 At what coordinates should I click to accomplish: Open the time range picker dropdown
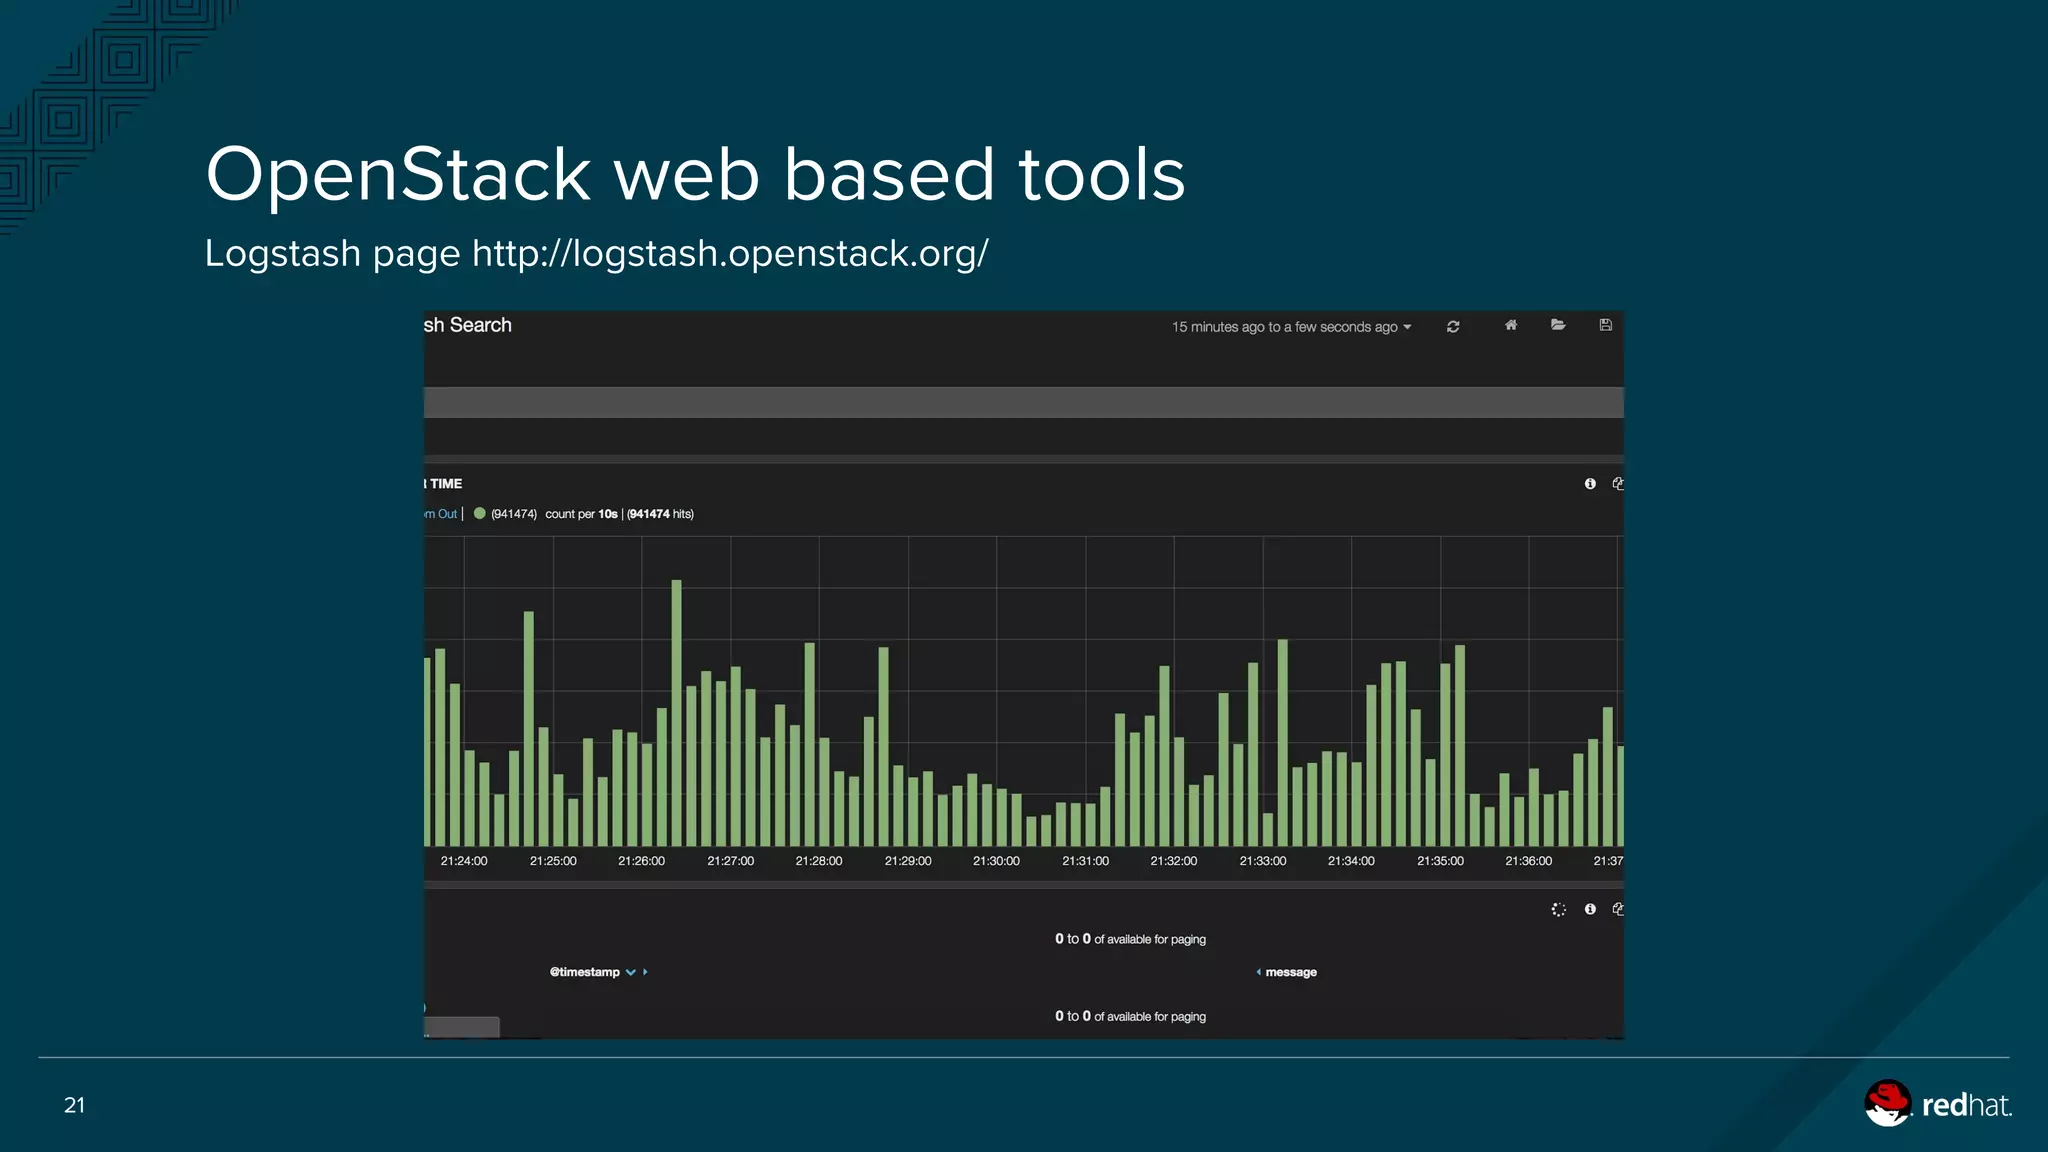pyautogui.click(x=1291, y=327)
